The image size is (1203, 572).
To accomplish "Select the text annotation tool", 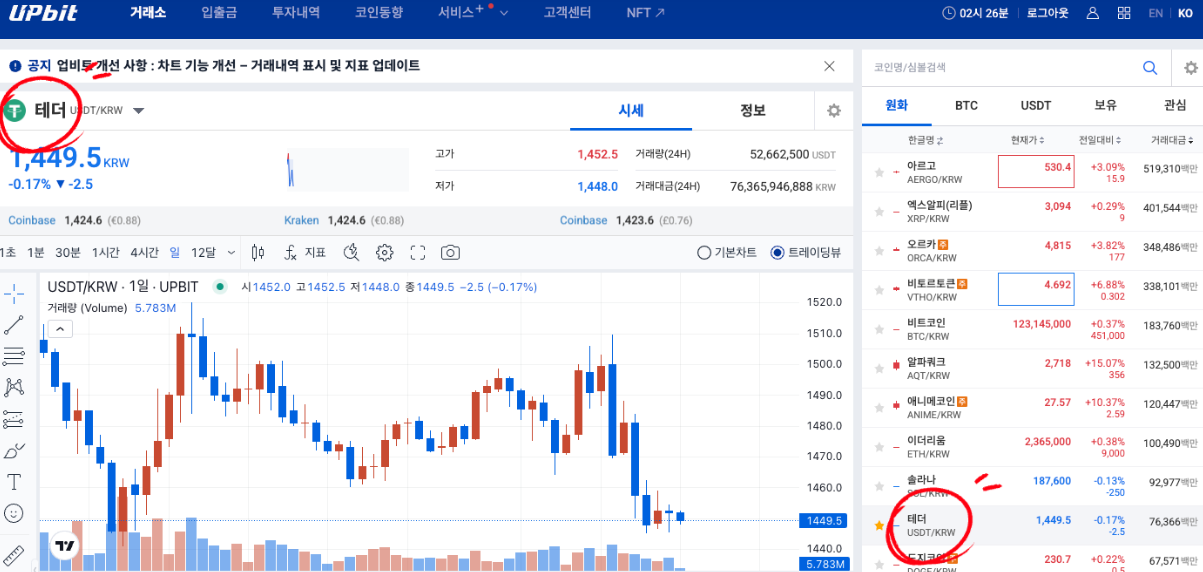I will tap(14, 481).
